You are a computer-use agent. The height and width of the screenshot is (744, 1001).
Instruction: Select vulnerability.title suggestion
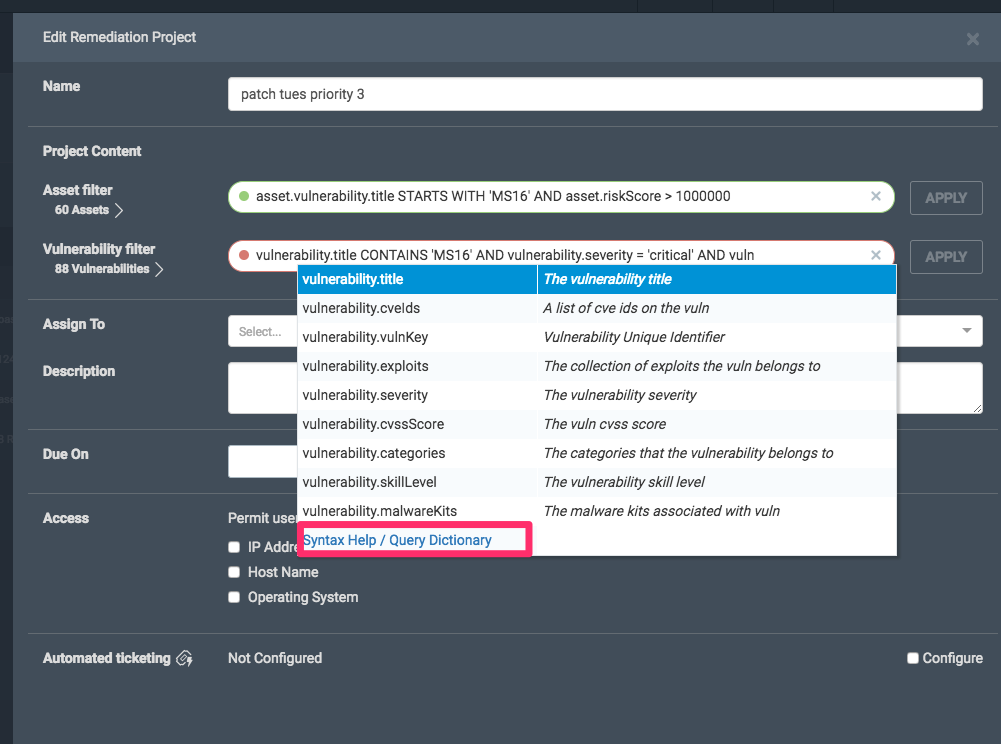tap(353, 279)
